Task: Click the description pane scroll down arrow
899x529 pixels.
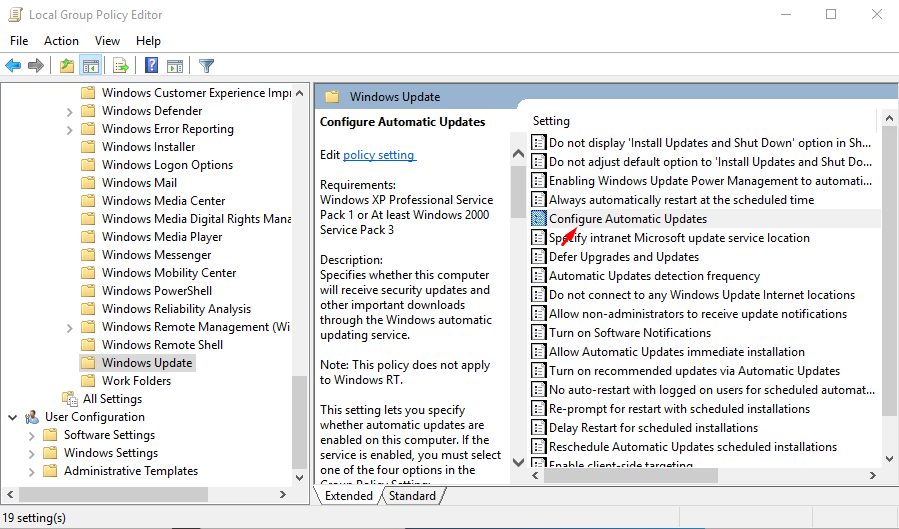Action: point(518,462)
